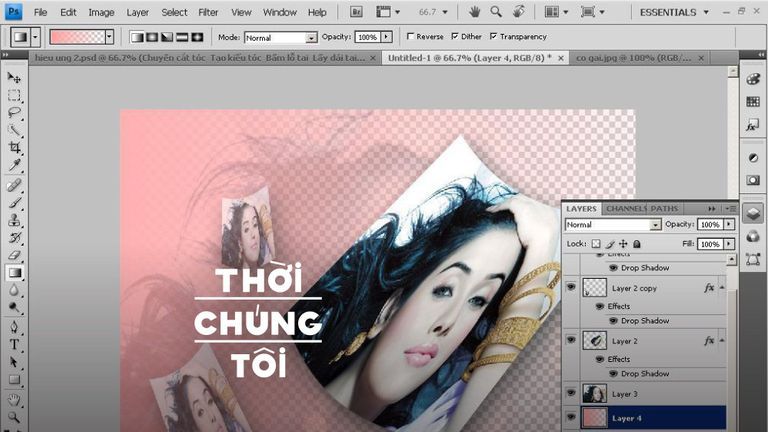The width and height of the screenshot is (768, 432).
Task: Click the Rotate View tool in application bar
Action: 518,12
